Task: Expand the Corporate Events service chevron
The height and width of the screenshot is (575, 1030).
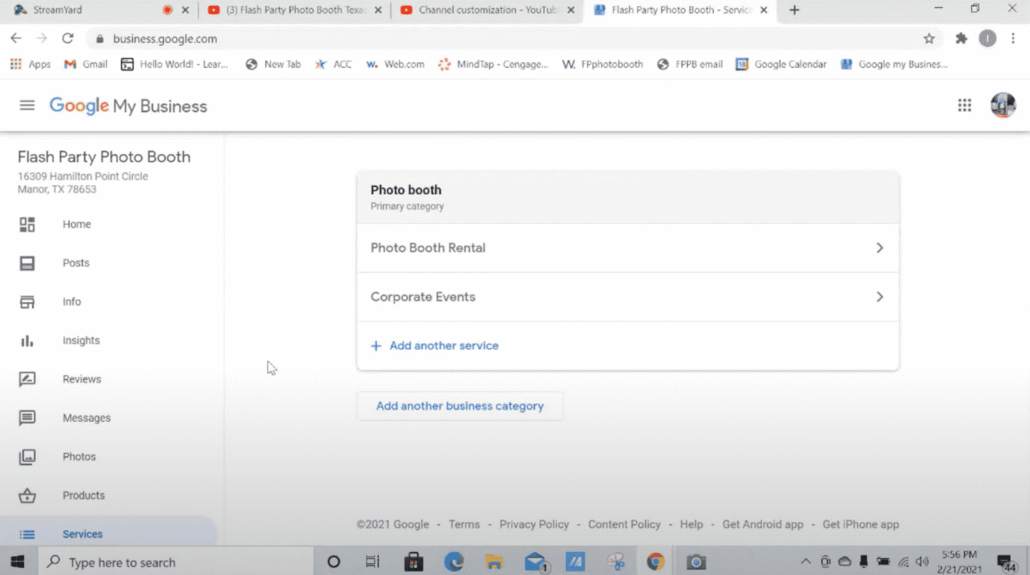Action: pyautogui.click(x=880, y=297)
